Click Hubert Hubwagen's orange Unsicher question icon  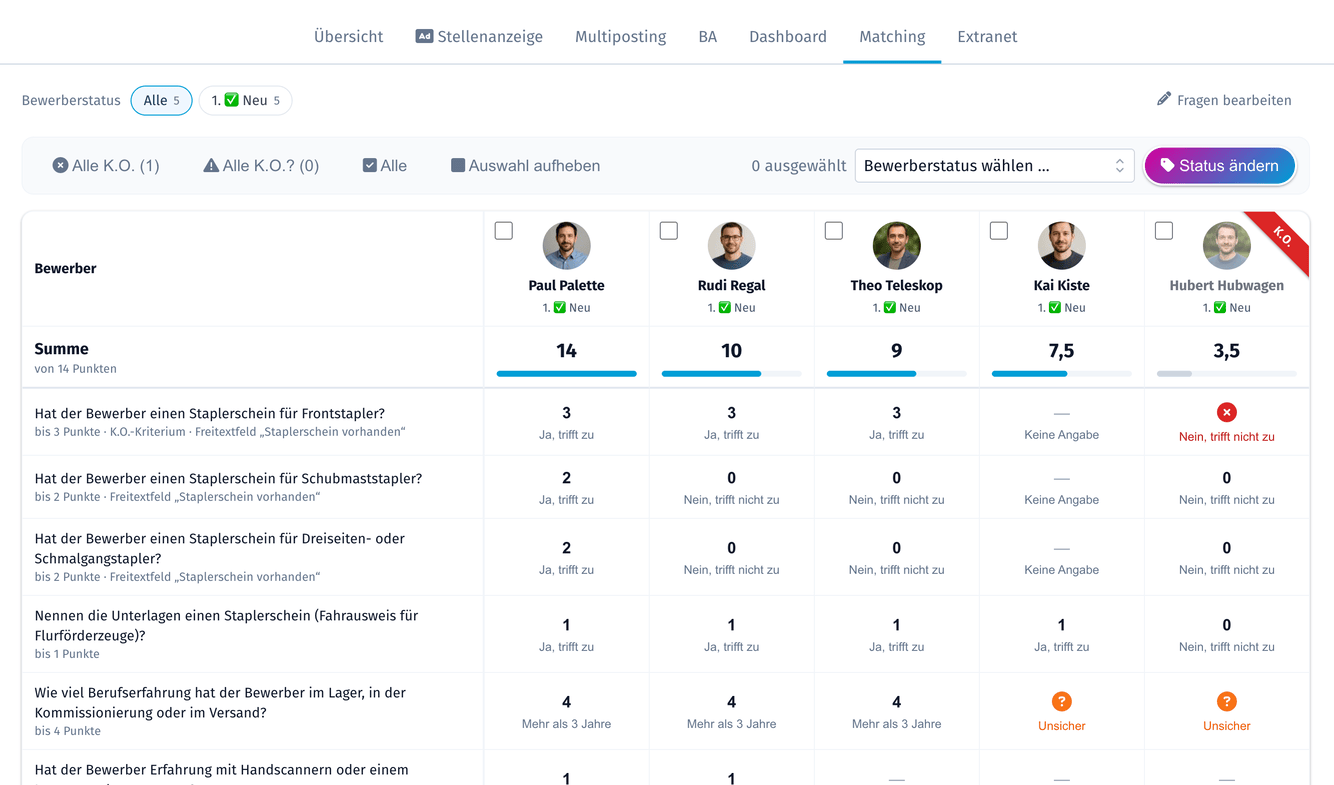click(1227, 701)
